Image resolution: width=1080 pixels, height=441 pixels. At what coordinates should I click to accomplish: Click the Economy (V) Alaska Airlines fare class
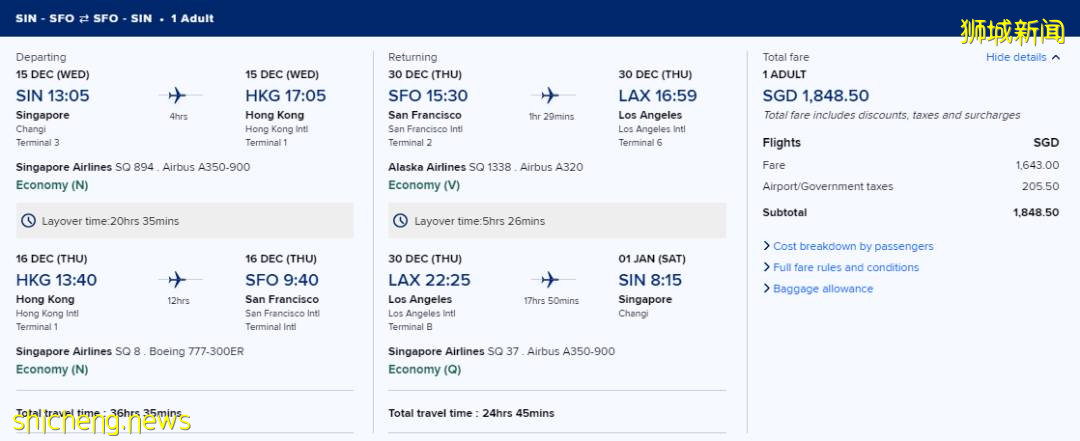424,185
